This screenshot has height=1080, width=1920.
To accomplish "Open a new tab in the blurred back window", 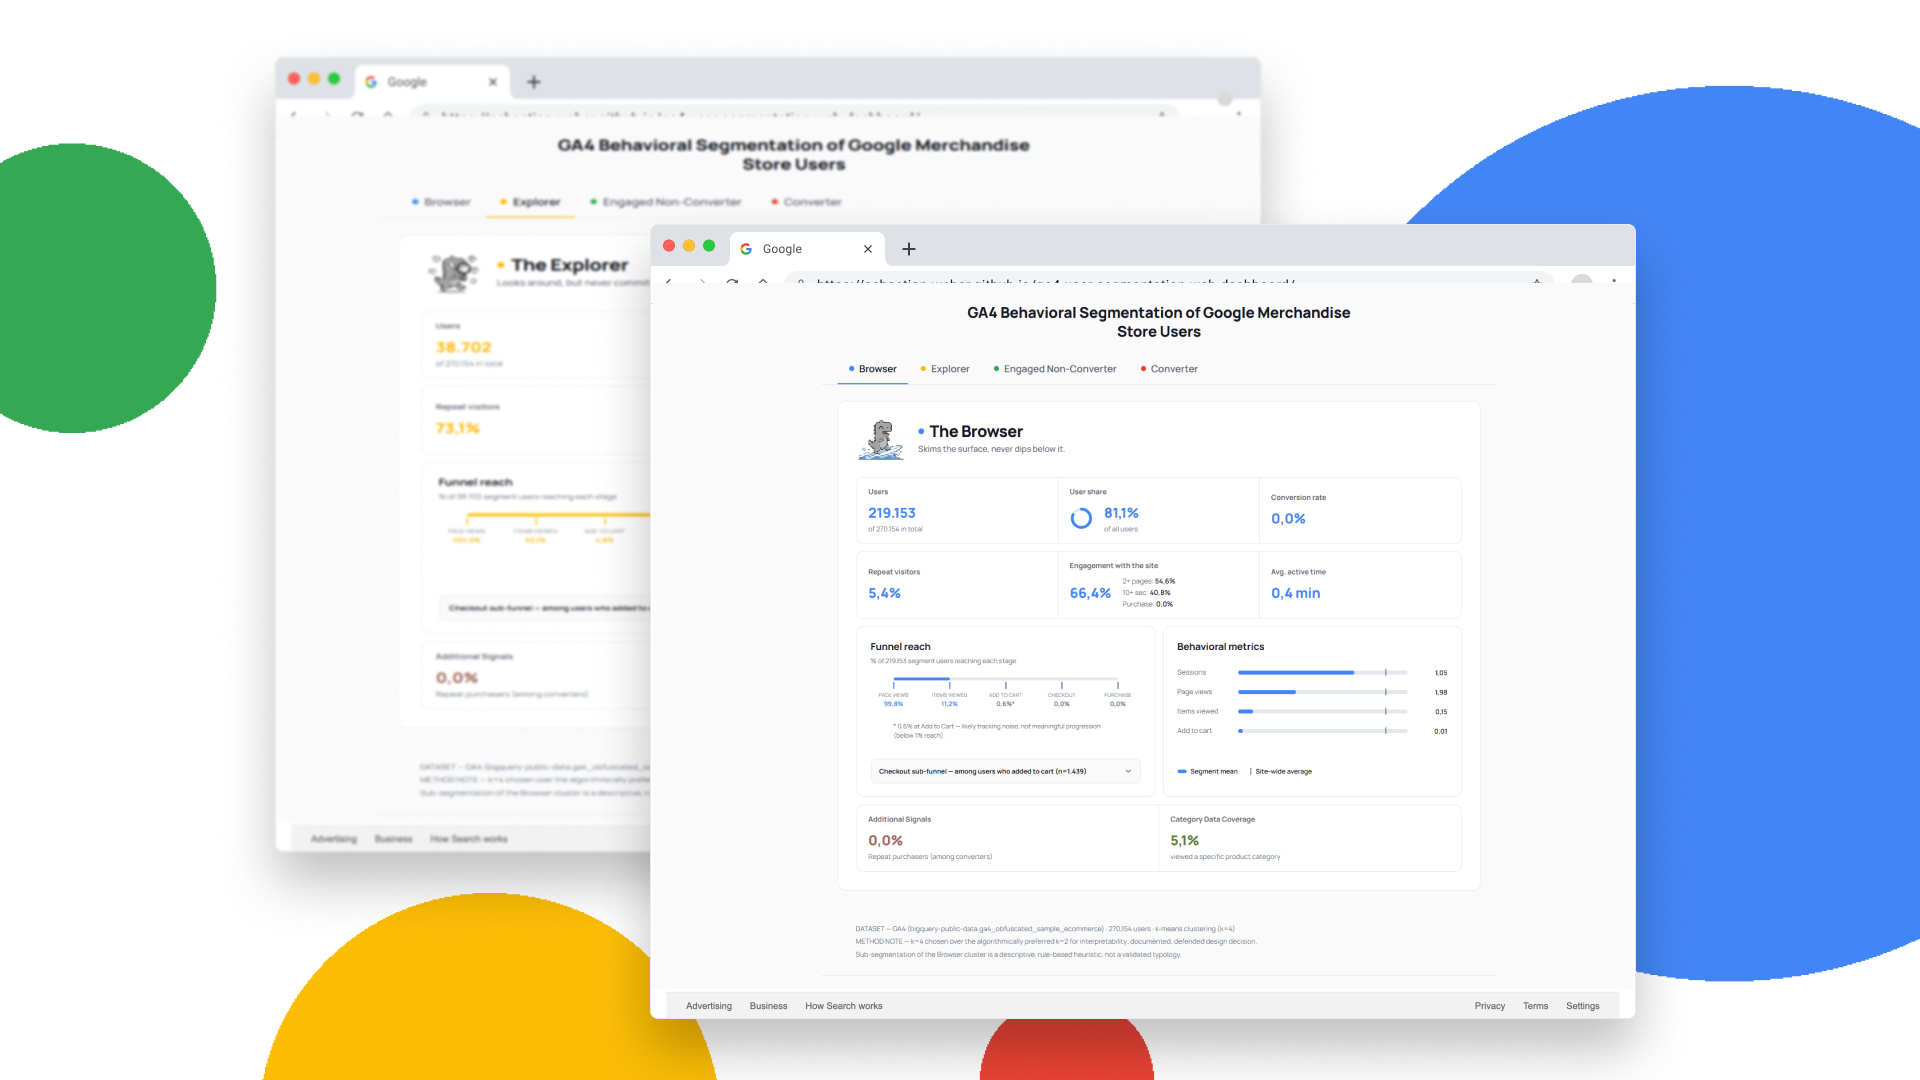I will point(534,82).
